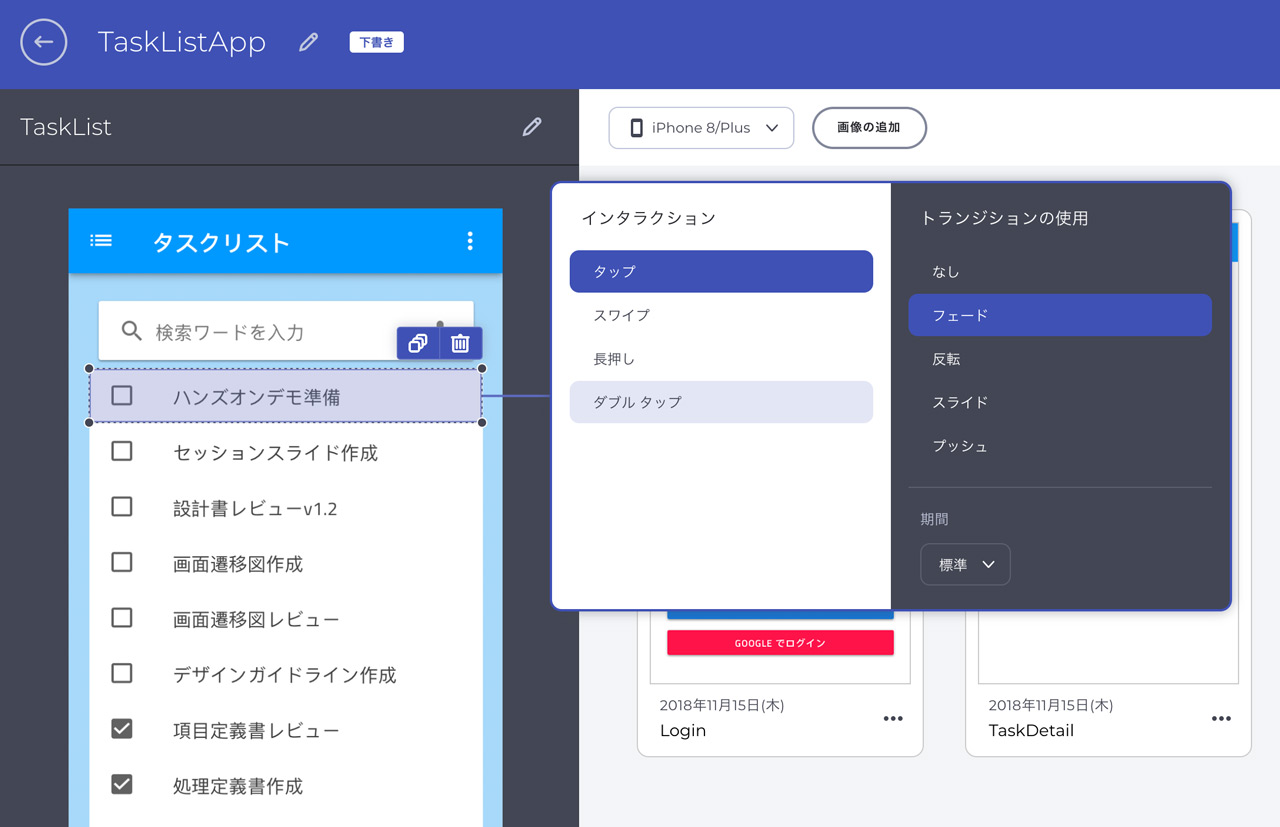Viewport: 1280px width, 827px height.
Task: Duplicate the selected hotspot with copy icon
Action: tap(418, 343)
